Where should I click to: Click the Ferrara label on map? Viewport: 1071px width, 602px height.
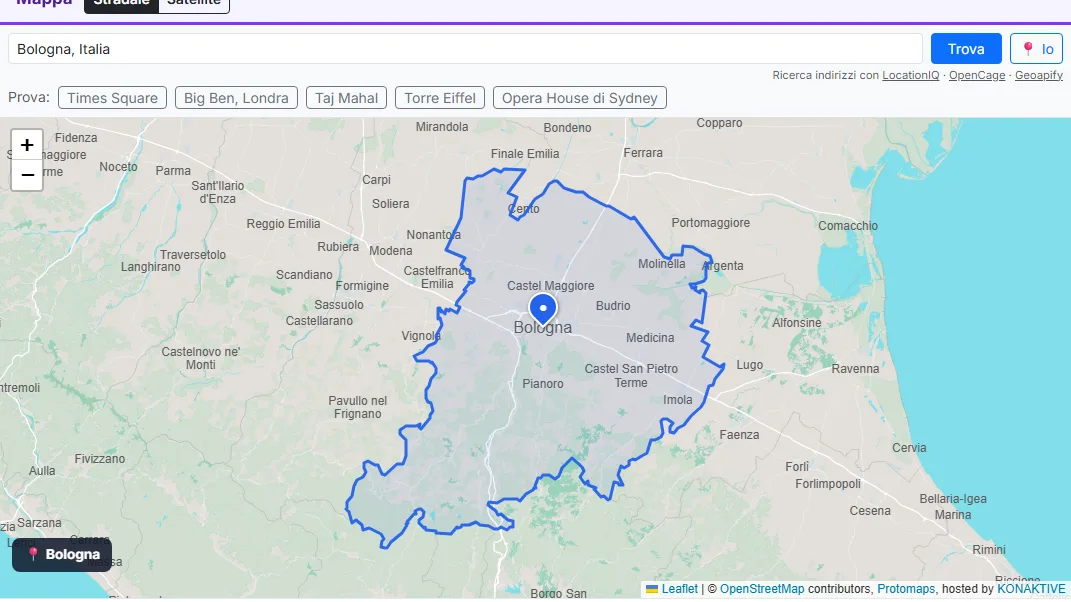(643, 153)
